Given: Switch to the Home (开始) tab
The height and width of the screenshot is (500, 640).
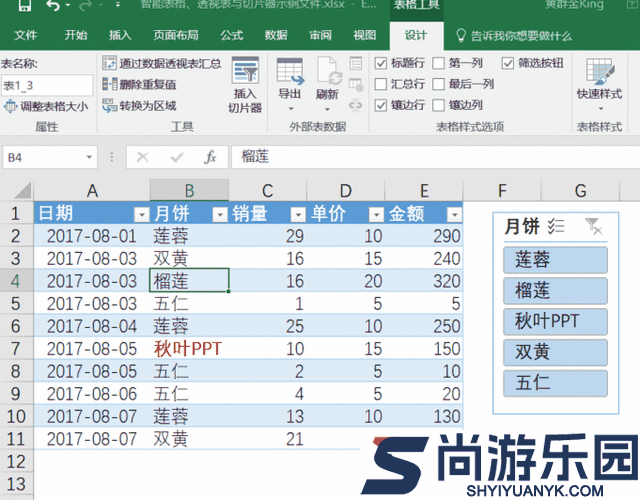Looking at the screenshot, I should (x=76, y=36).
